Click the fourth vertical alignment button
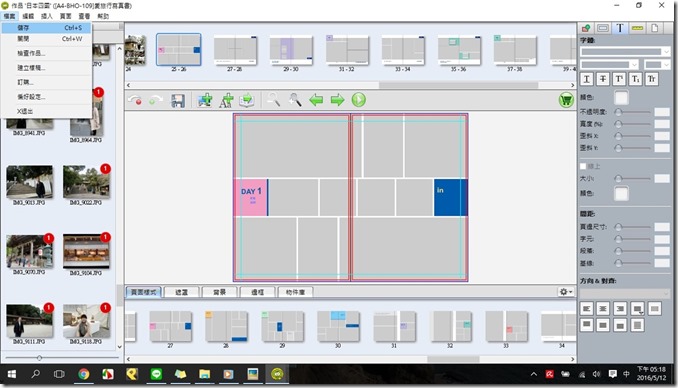Viewport: 678px width, 388px height. tap(637, 324)
